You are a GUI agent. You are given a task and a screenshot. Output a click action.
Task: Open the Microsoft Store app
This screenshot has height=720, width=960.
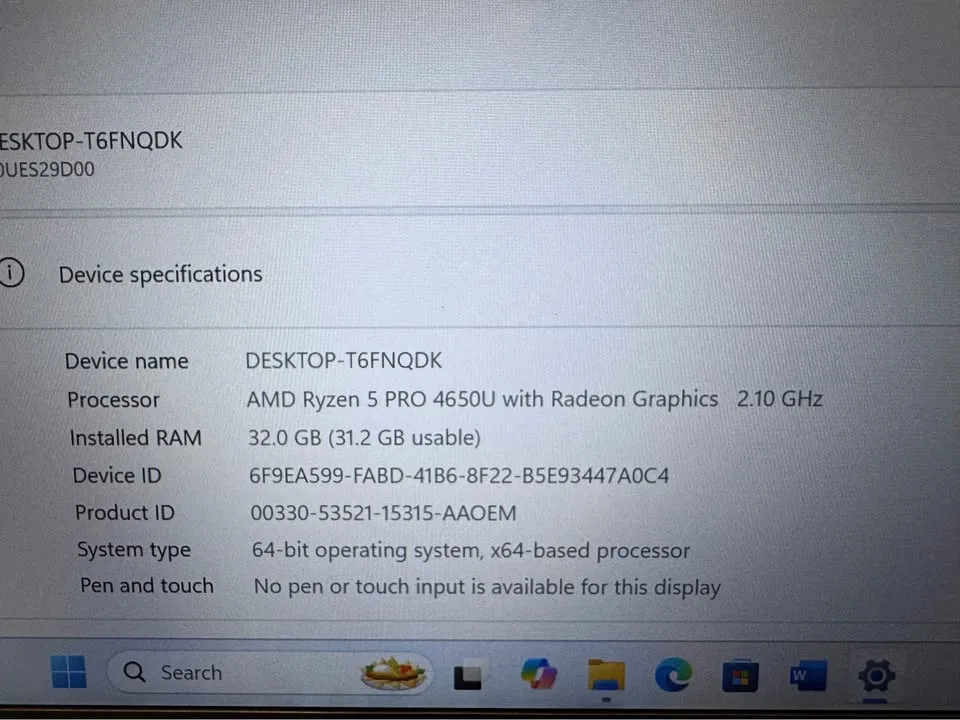point(740,675)
